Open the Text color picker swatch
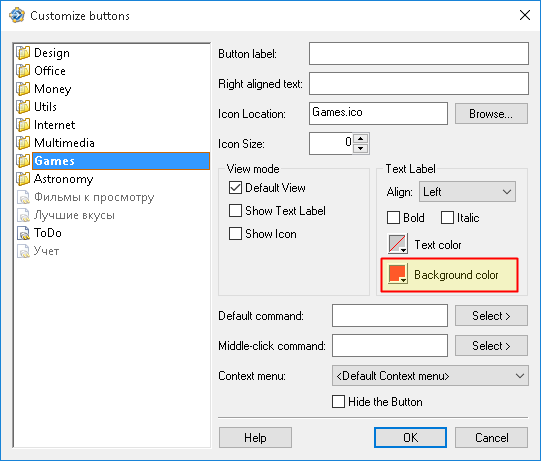 (398, 244)
